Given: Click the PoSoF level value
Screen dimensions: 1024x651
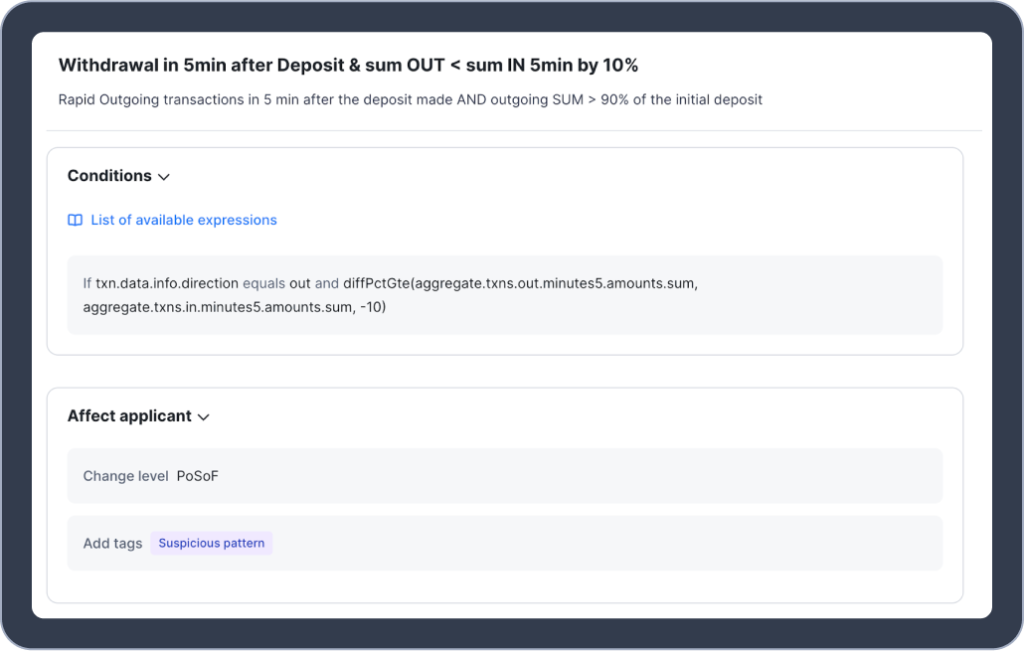Looking at the screenshot, I should pos(197,476).
